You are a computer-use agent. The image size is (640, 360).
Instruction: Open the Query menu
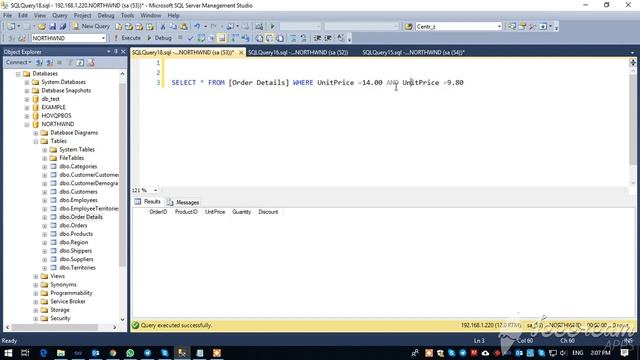[60, 16]
